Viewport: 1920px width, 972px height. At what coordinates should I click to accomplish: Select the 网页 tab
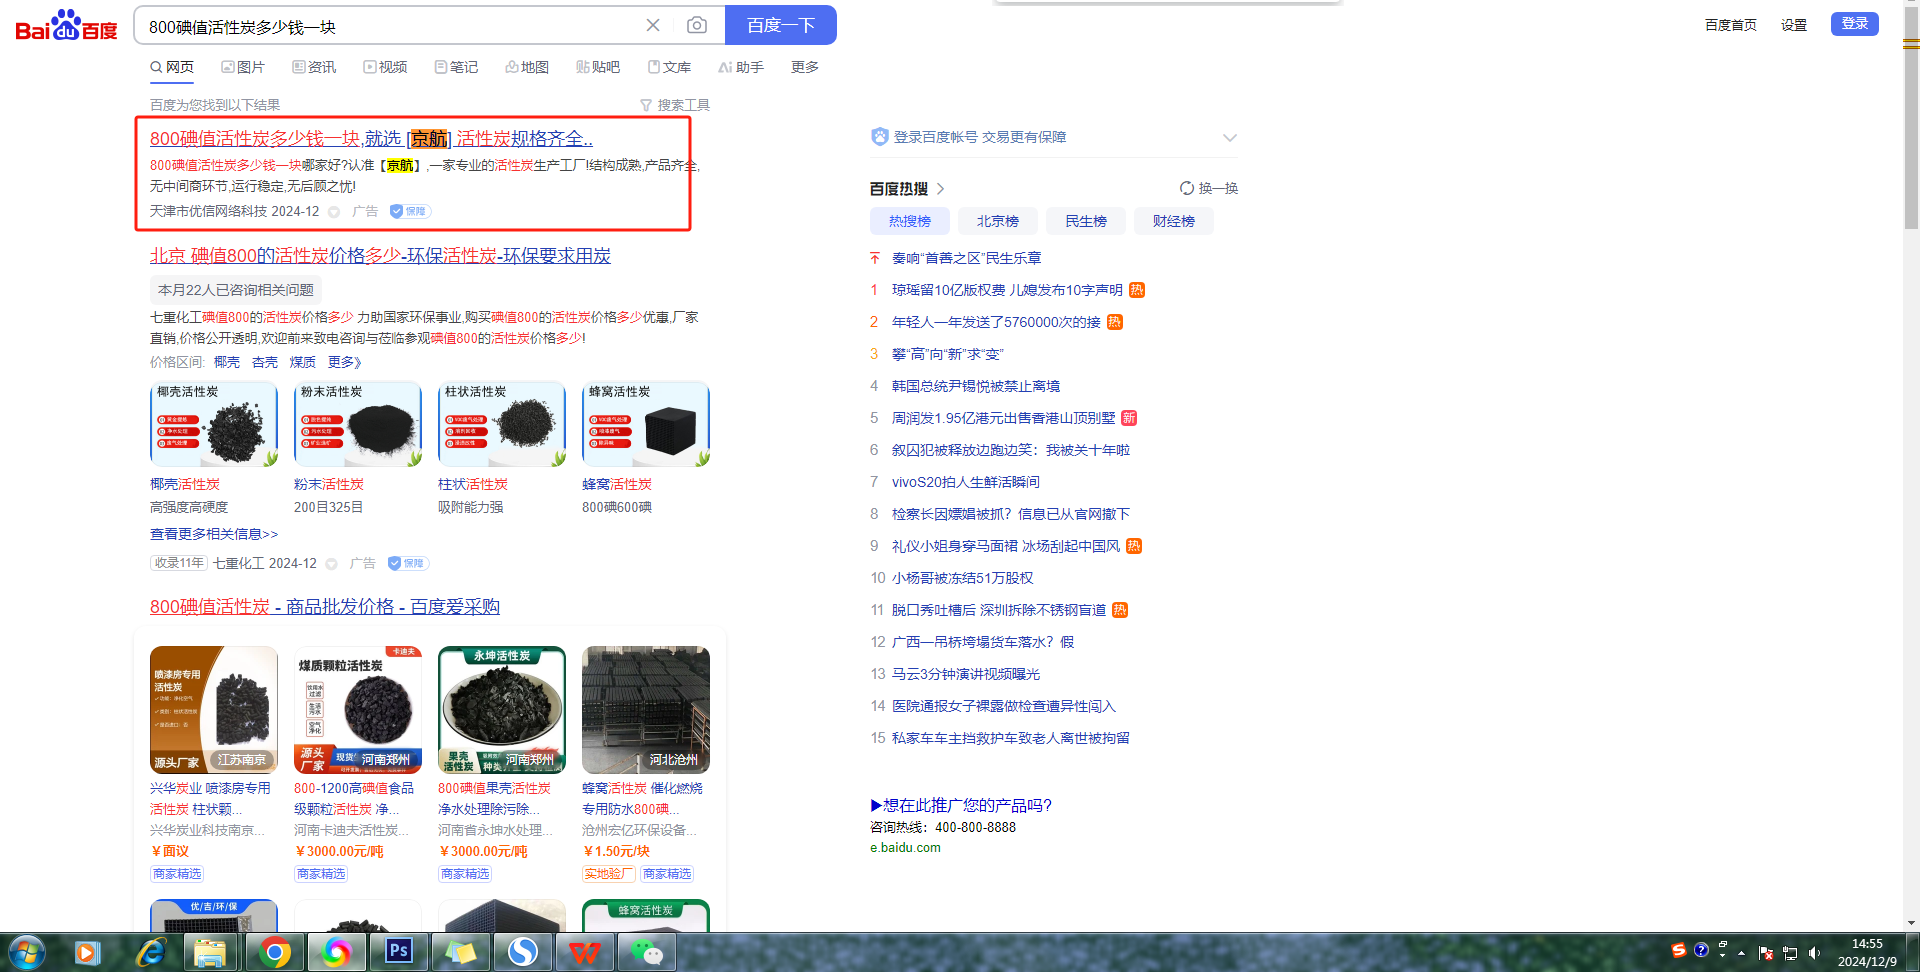pyautogui.click(x=172, y=67)
